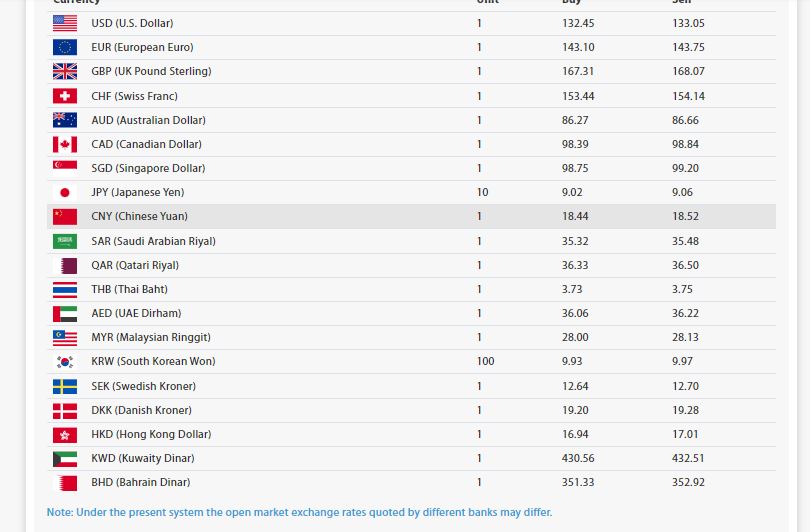
Task: Click the Bahrain flag icon
Action: pos(64,482)
